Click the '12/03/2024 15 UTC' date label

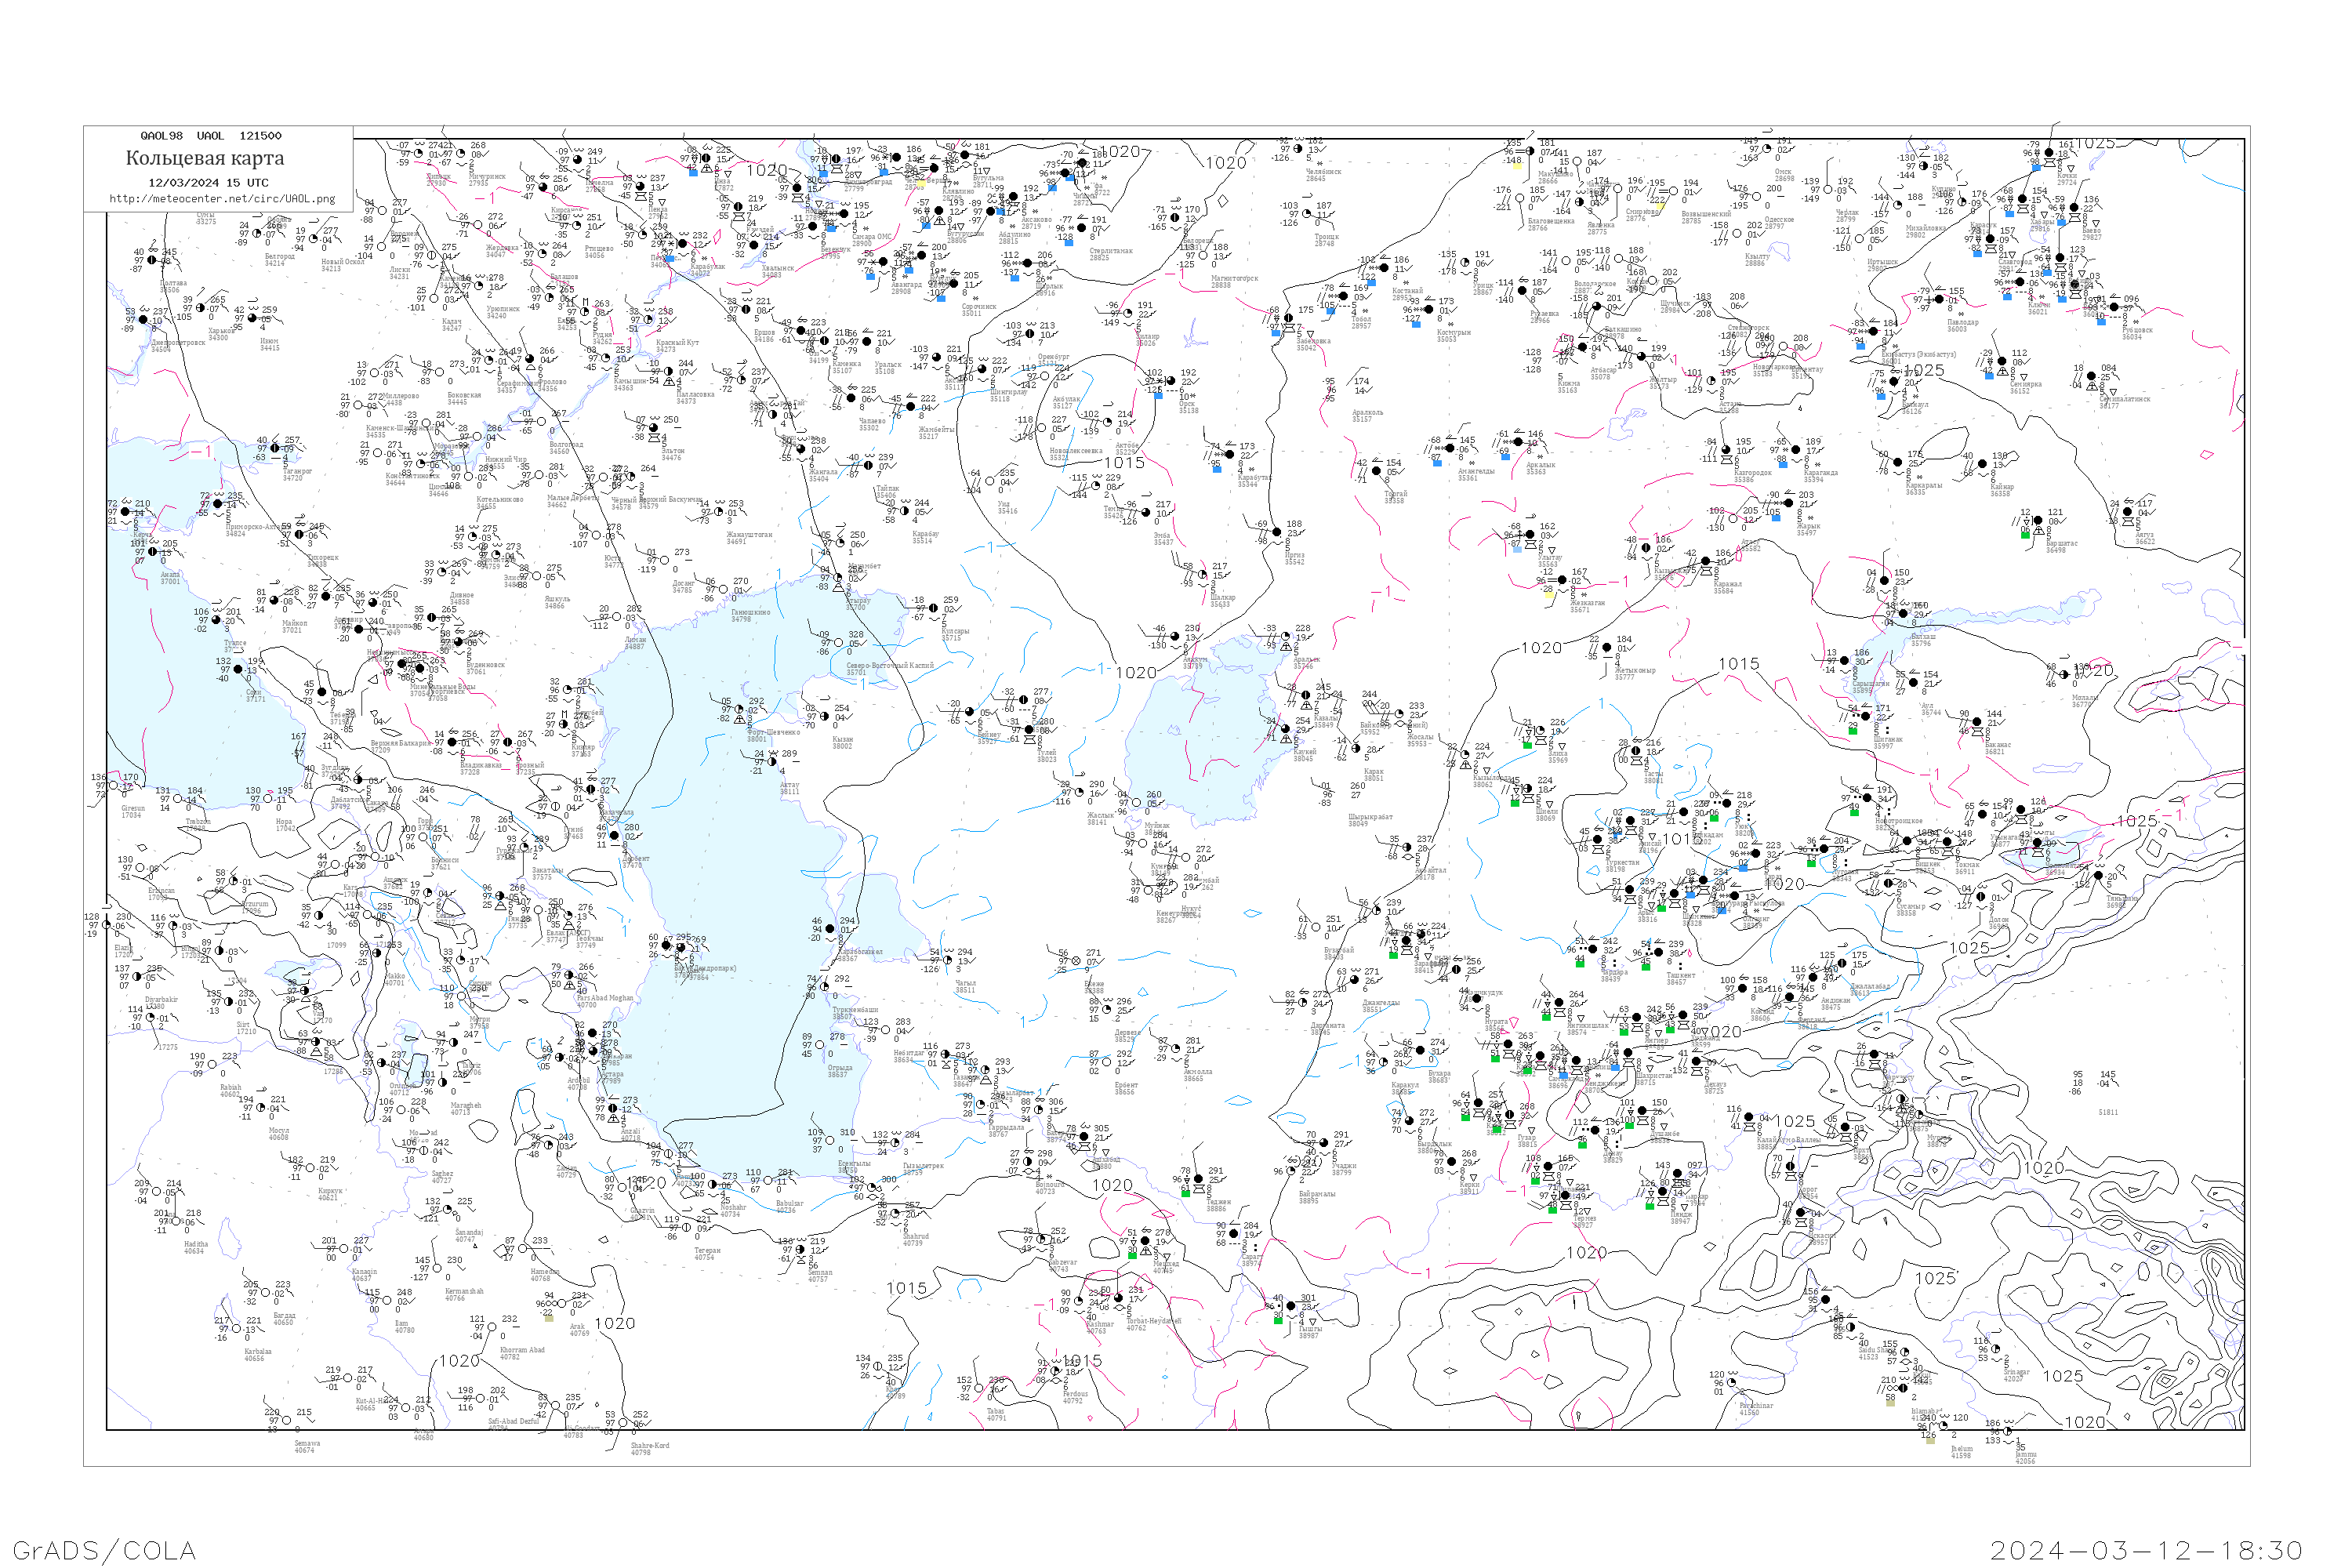point(208,183)
